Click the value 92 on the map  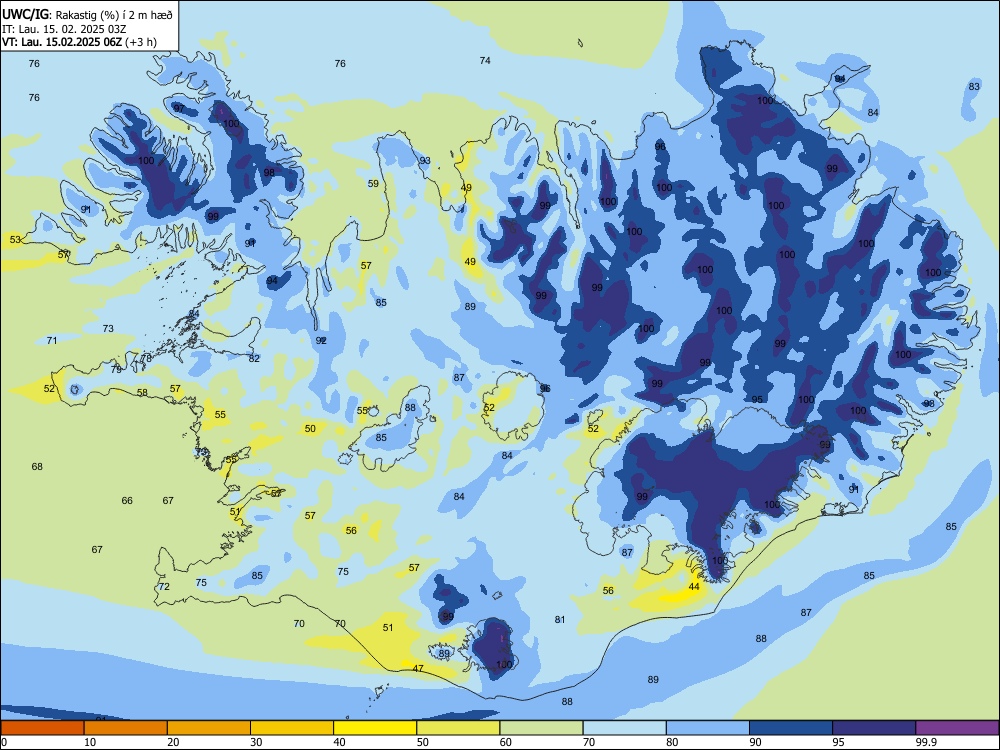(x=321, y=341)
